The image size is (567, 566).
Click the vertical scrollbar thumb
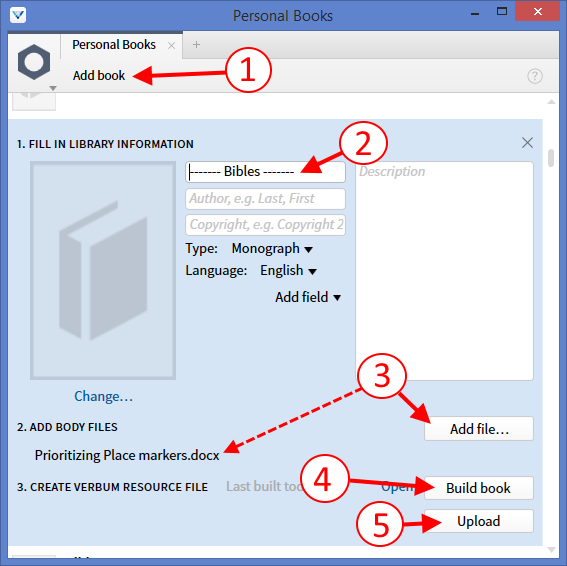(551, 158)
